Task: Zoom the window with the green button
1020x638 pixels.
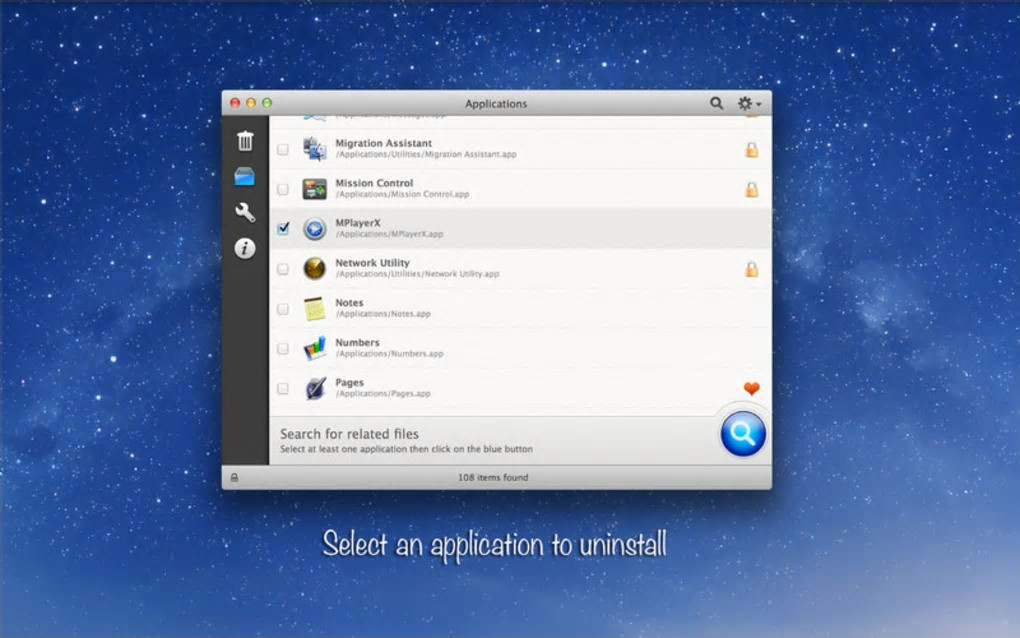Action: (x=267, y=103)
